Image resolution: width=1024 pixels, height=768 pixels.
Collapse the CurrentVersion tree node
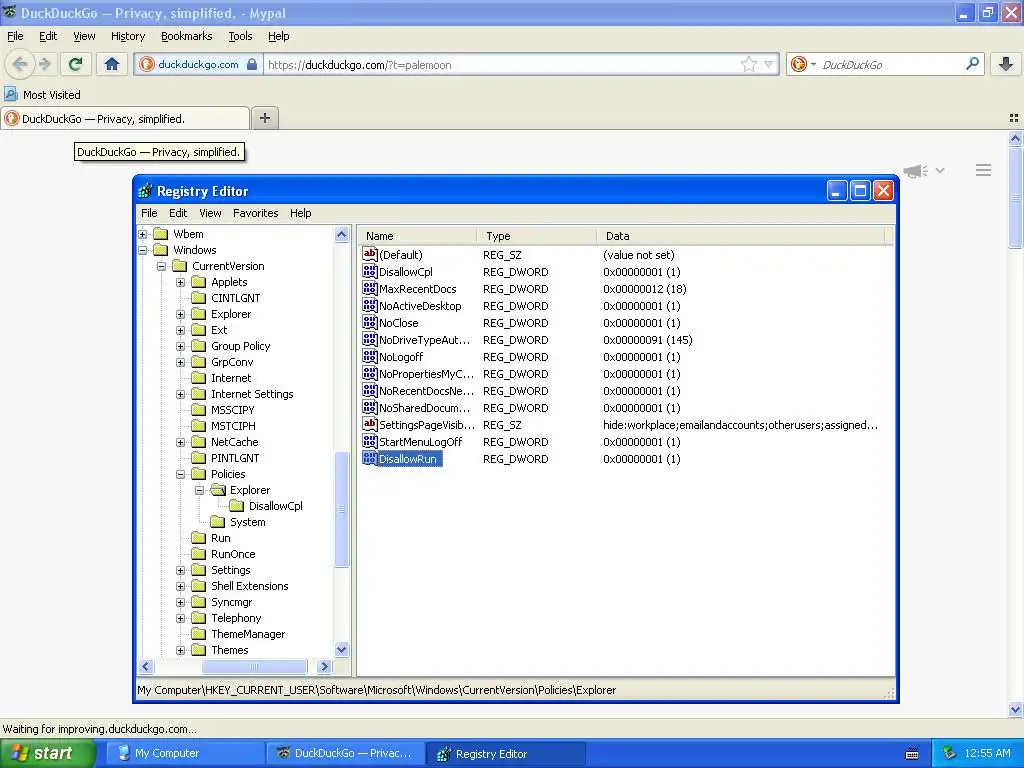pos(161,266)
